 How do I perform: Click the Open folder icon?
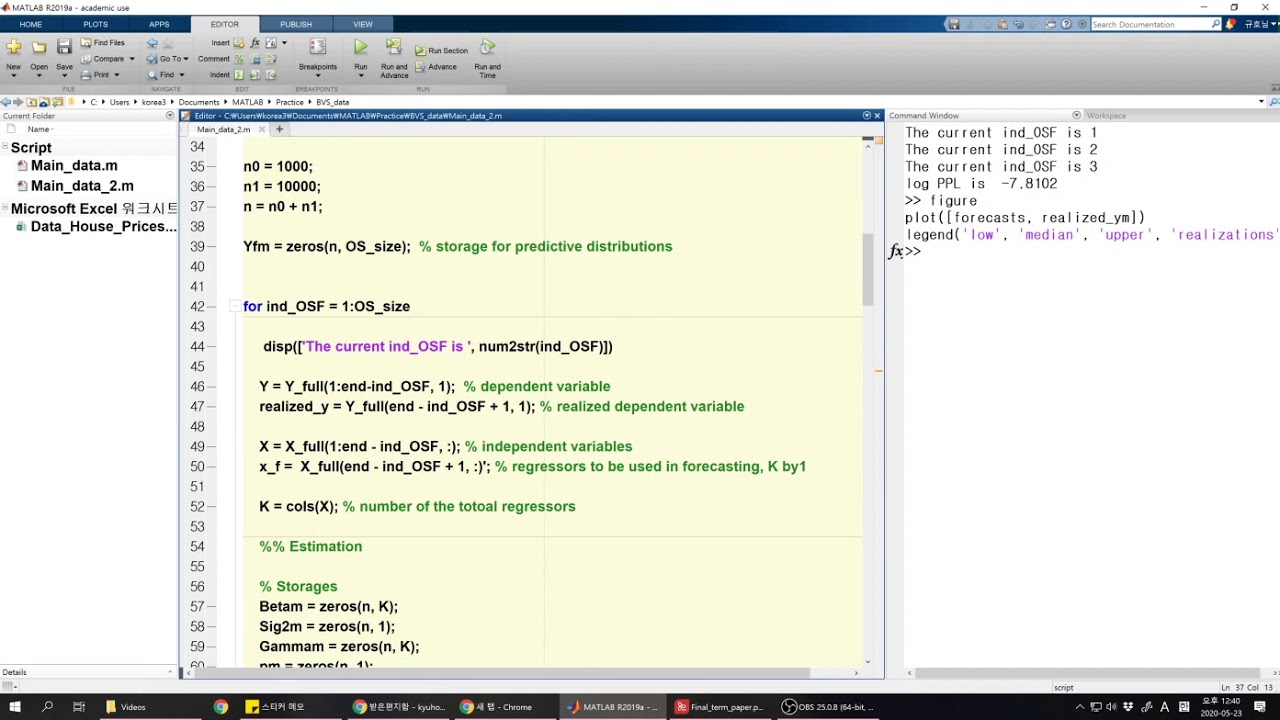pyautogui.click(x=39, y=47)
